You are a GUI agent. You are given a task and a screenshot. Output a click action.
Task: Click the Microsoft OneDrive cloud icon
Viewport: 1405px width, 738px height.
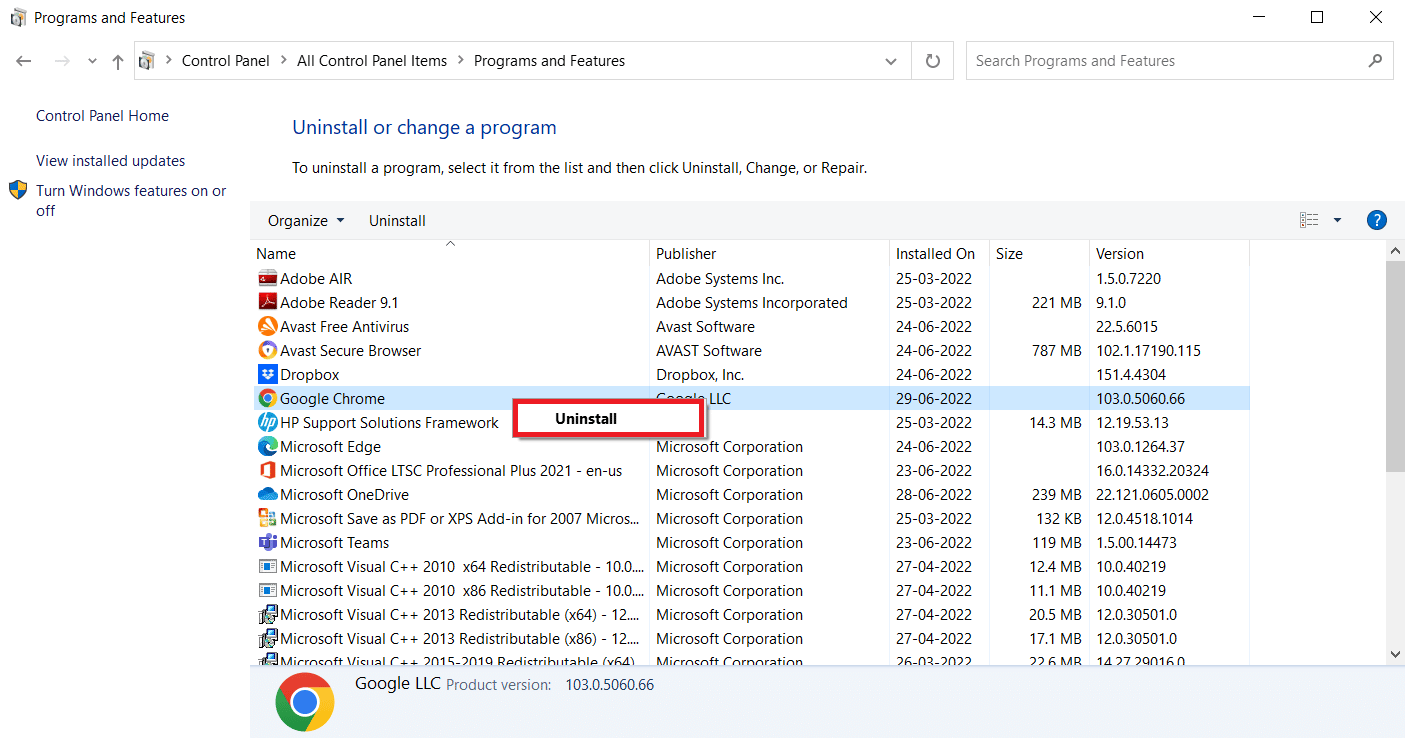coord(267,495)
